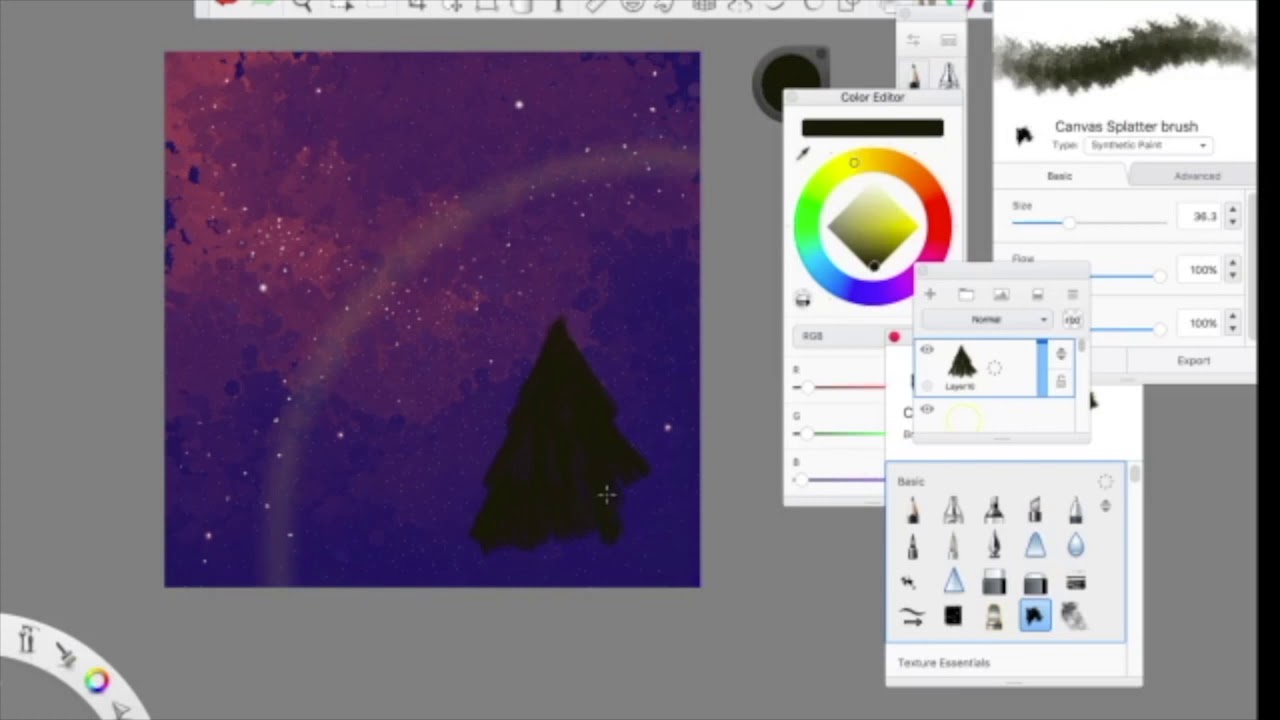Image resolution: width=1280 pixels, height=720 pixels.
Task: Click the current color bar in Color Editor
Action: coord(872,128)
